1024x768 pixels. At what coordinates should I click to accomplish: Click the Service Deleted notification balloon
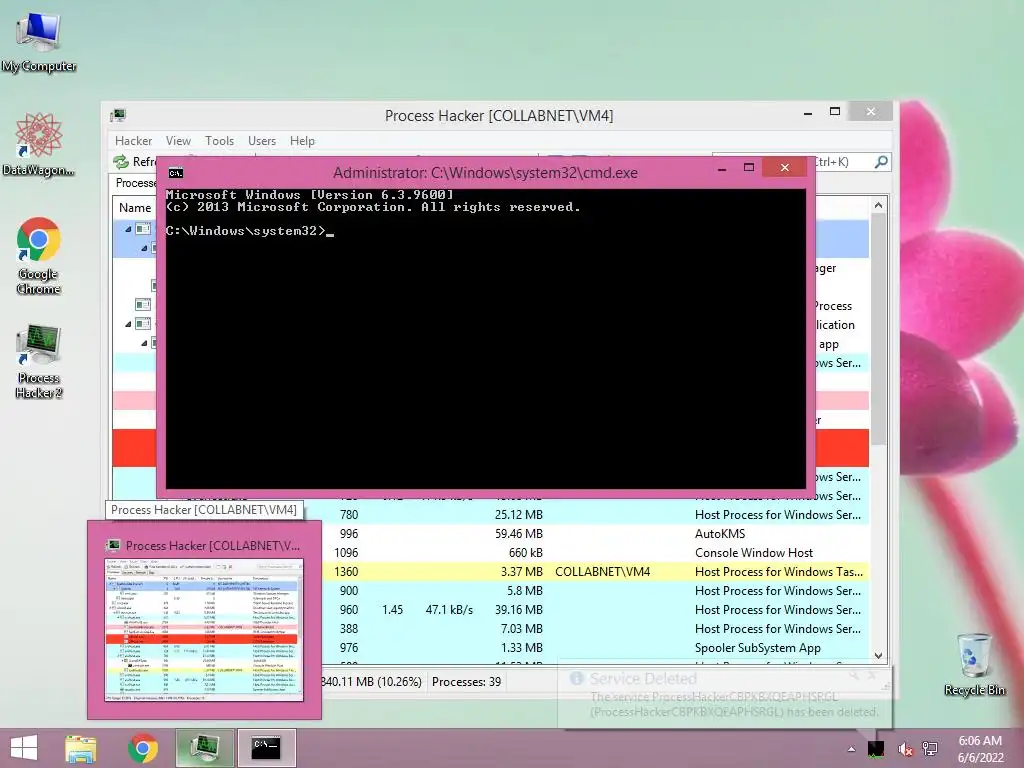click(724, 696)
